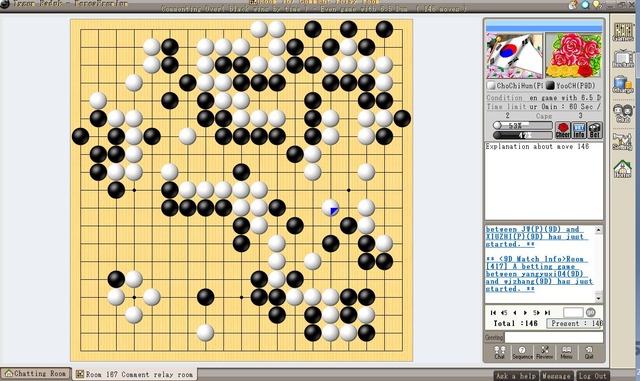Image resolution: width=640 pixels, height=381 pixels.
Task: View YooCH's roses avatar
Action: 573,56
